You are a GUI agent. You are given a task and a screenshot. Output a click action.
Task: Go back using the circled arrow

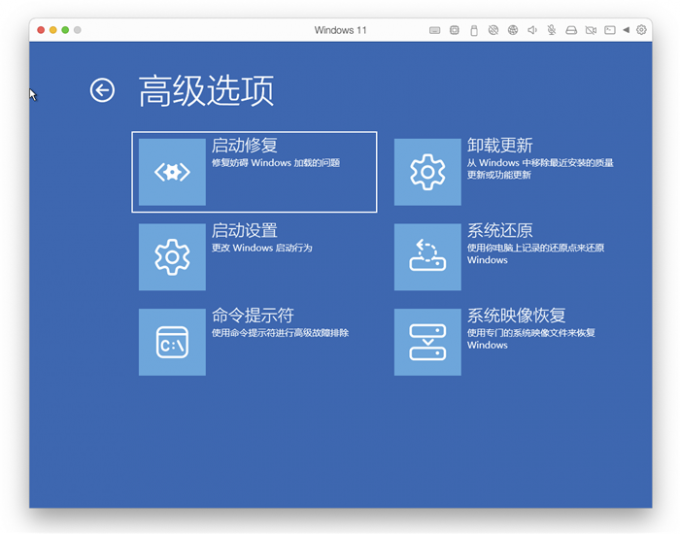point(102,90)
